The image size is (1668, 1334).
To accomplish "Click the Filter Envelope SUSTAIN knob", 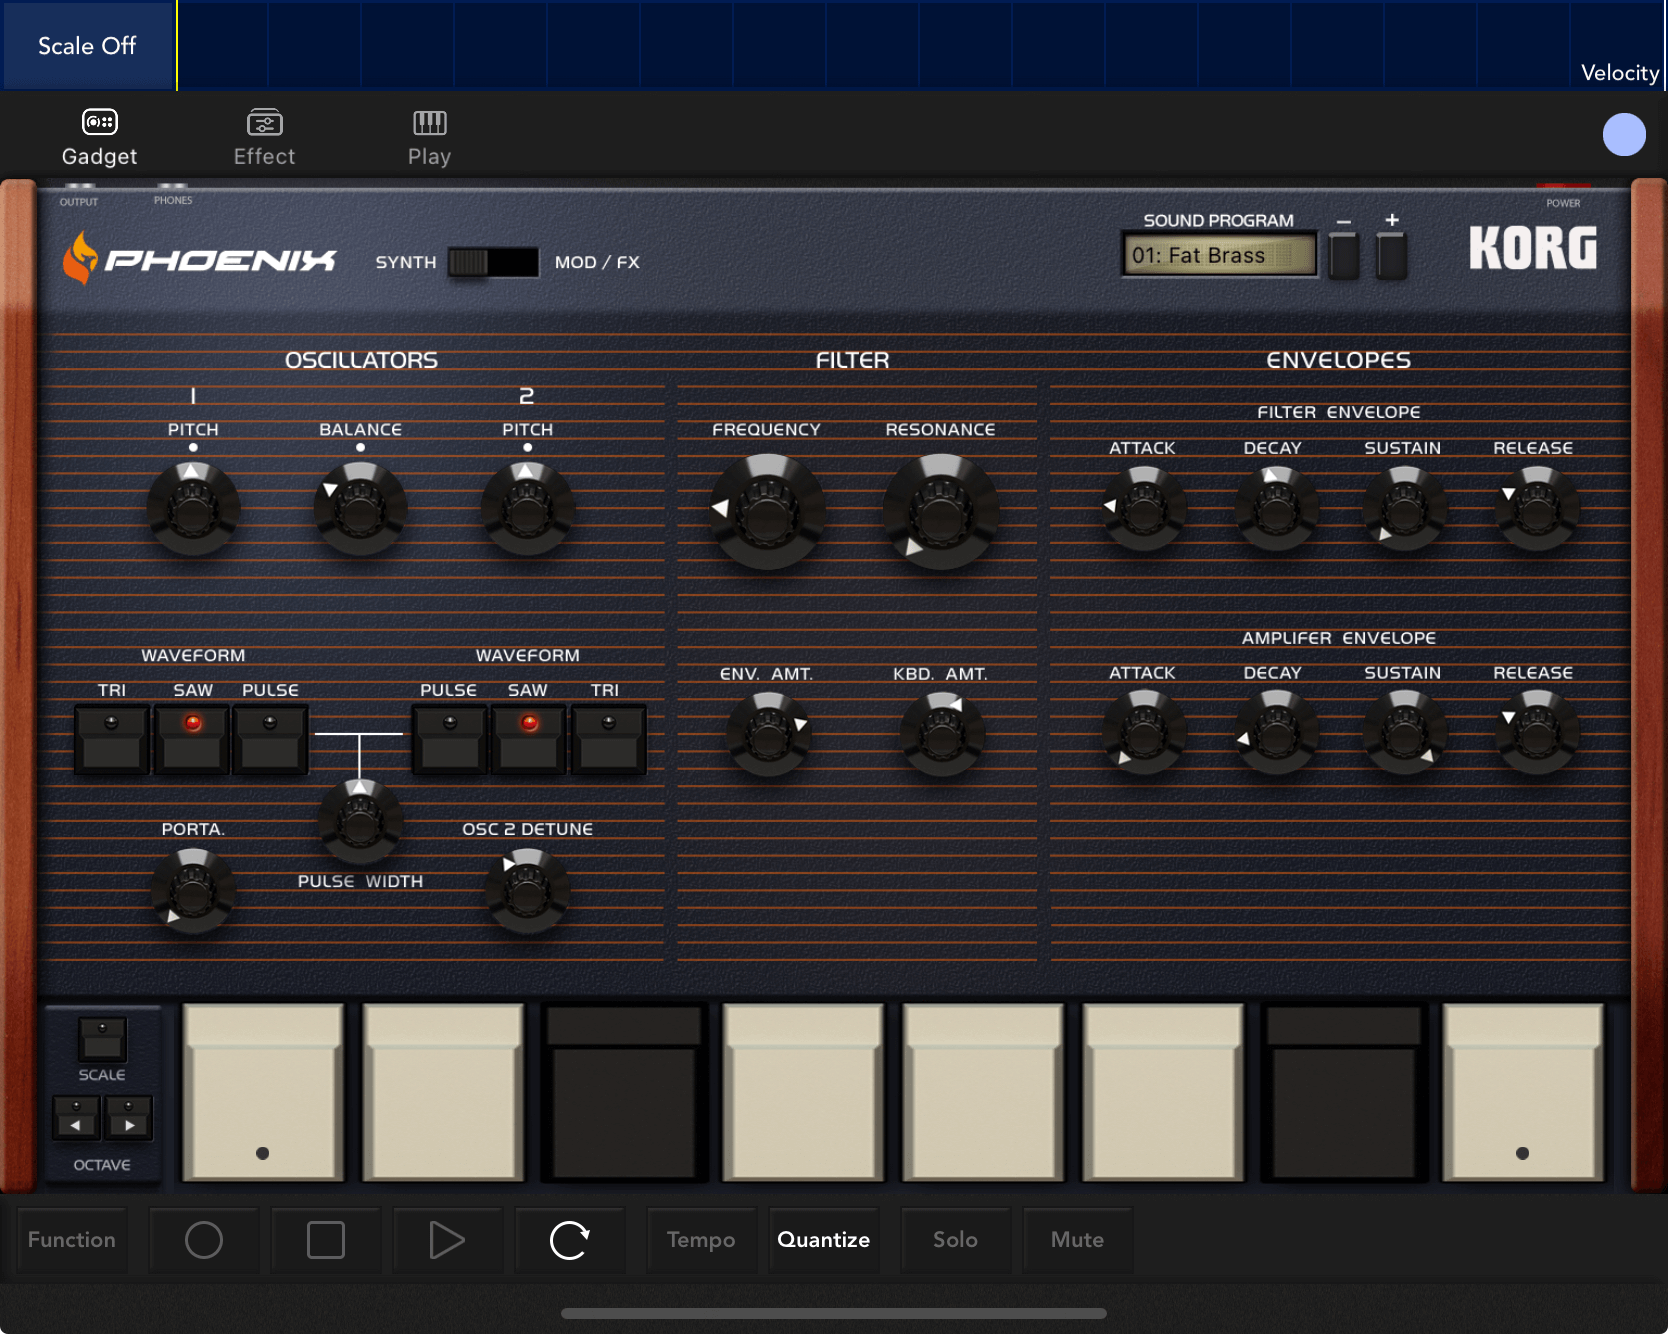I will pyautogui.click(x=1405, y=509).
